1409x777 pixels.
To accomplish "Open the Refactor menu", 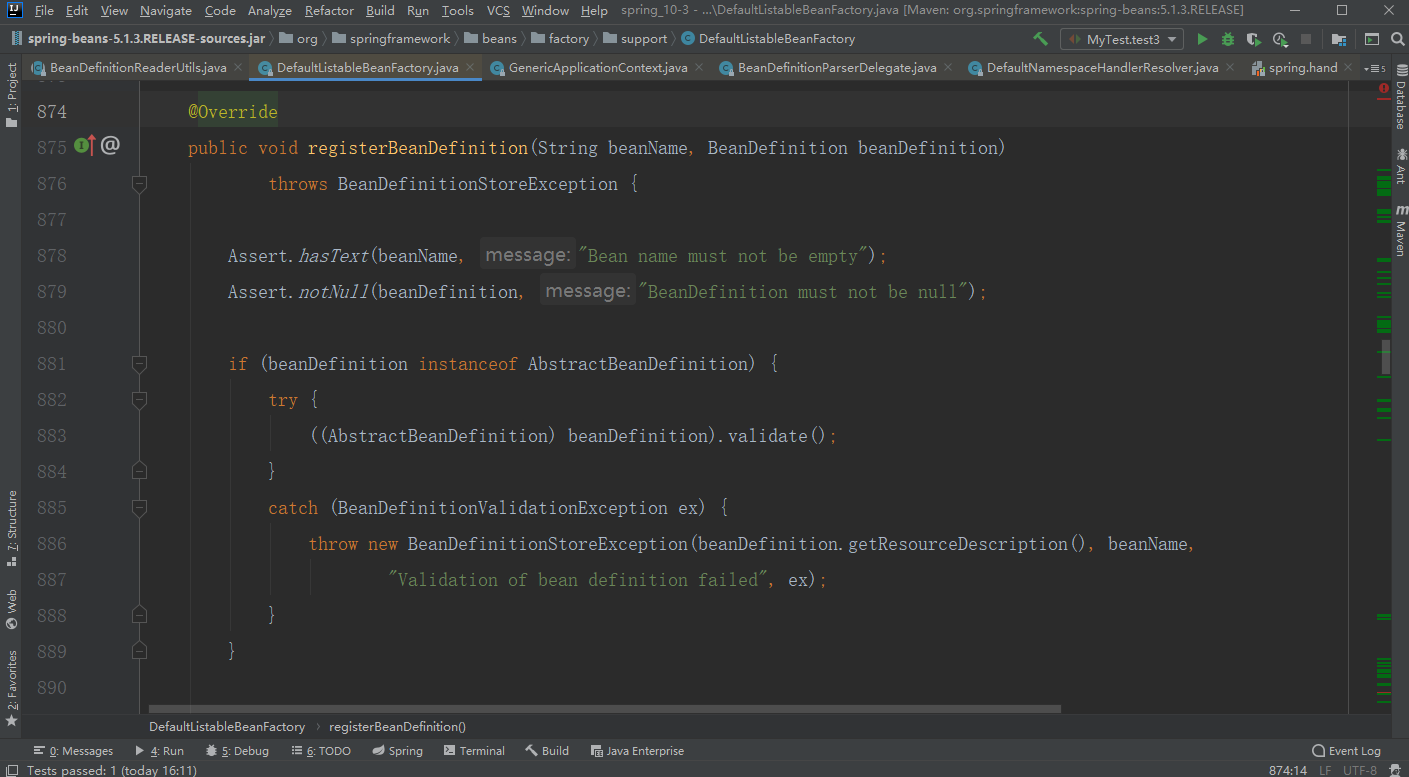I will pos(329,10).
